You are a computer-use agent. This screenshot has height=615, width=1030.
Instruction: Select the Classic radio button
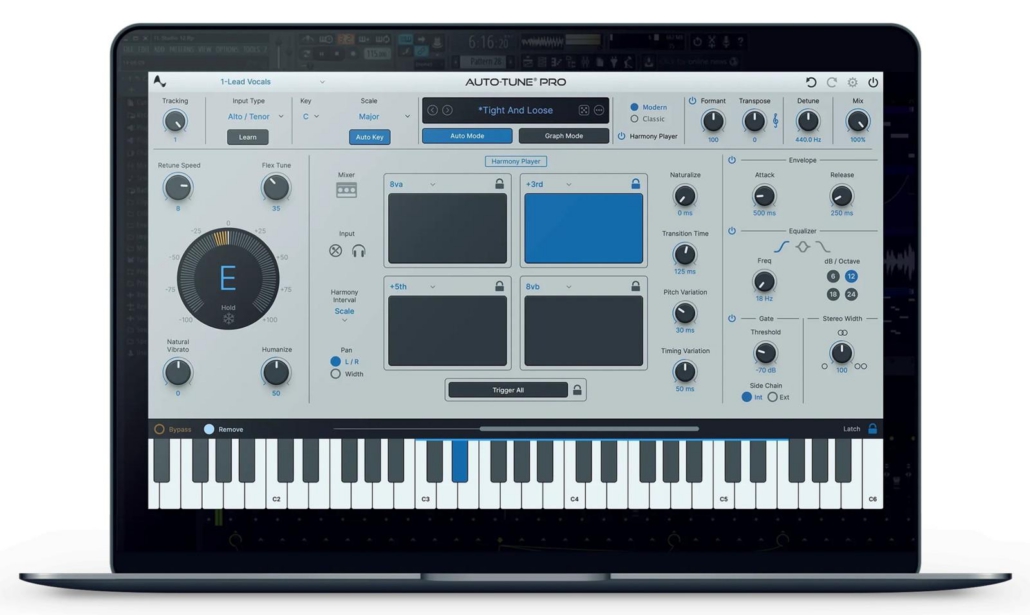point(635,119)
